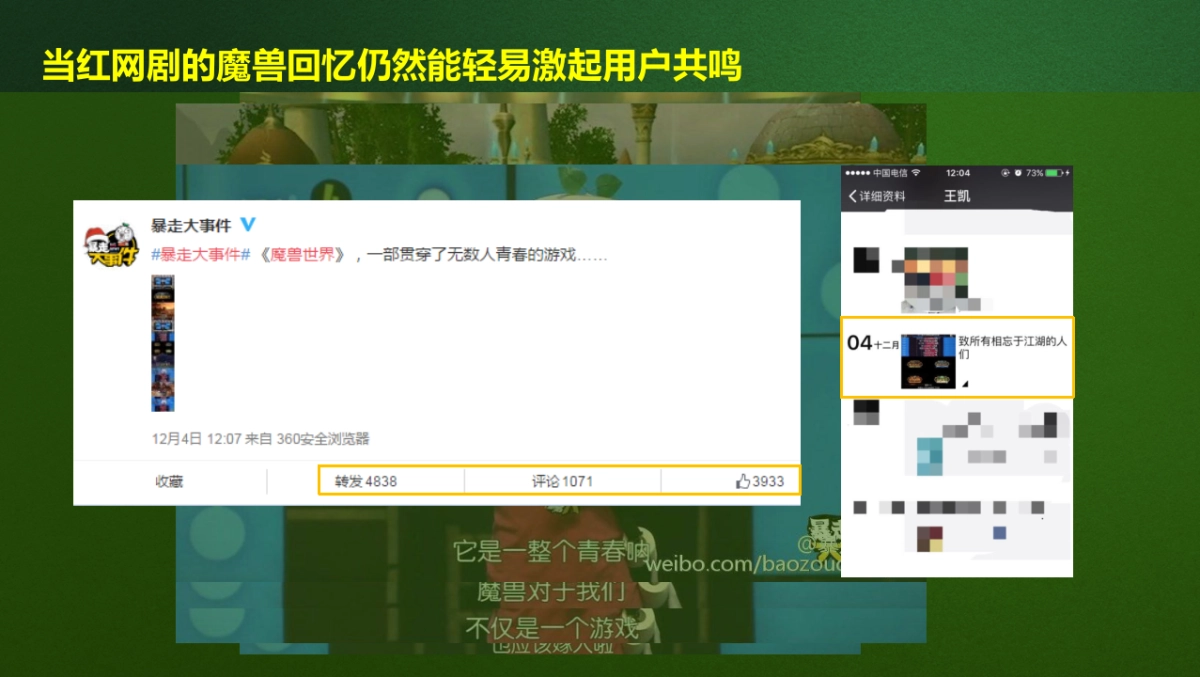Click the battery icon at top right of phone
The image size is (1200, 677).
(1055, 173)
